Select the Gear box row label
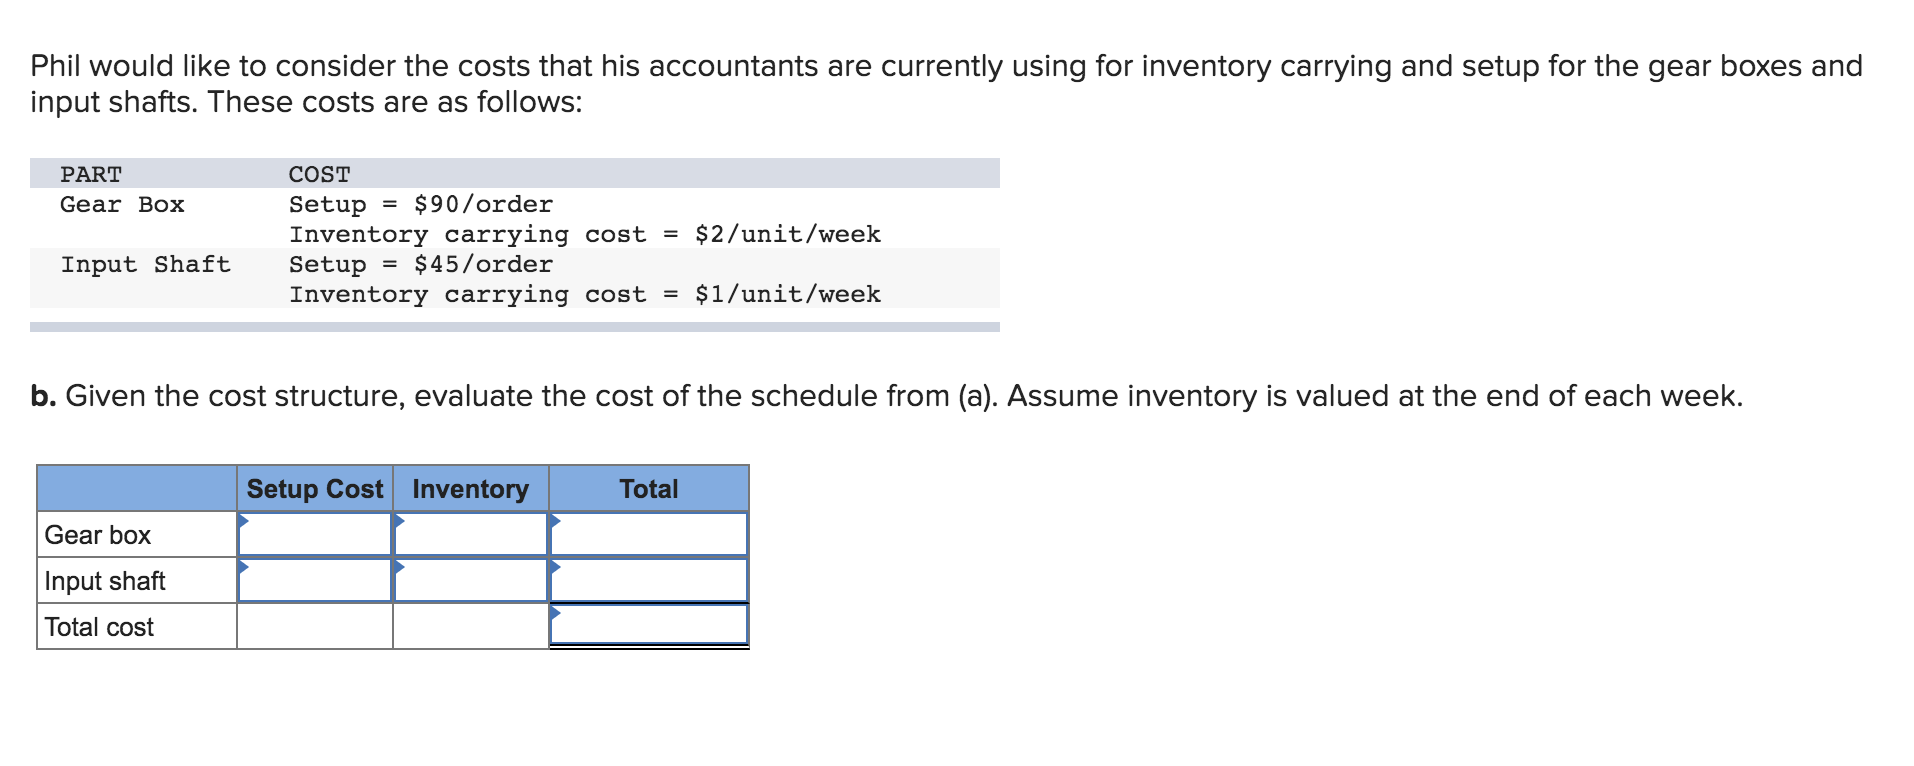 98,535
